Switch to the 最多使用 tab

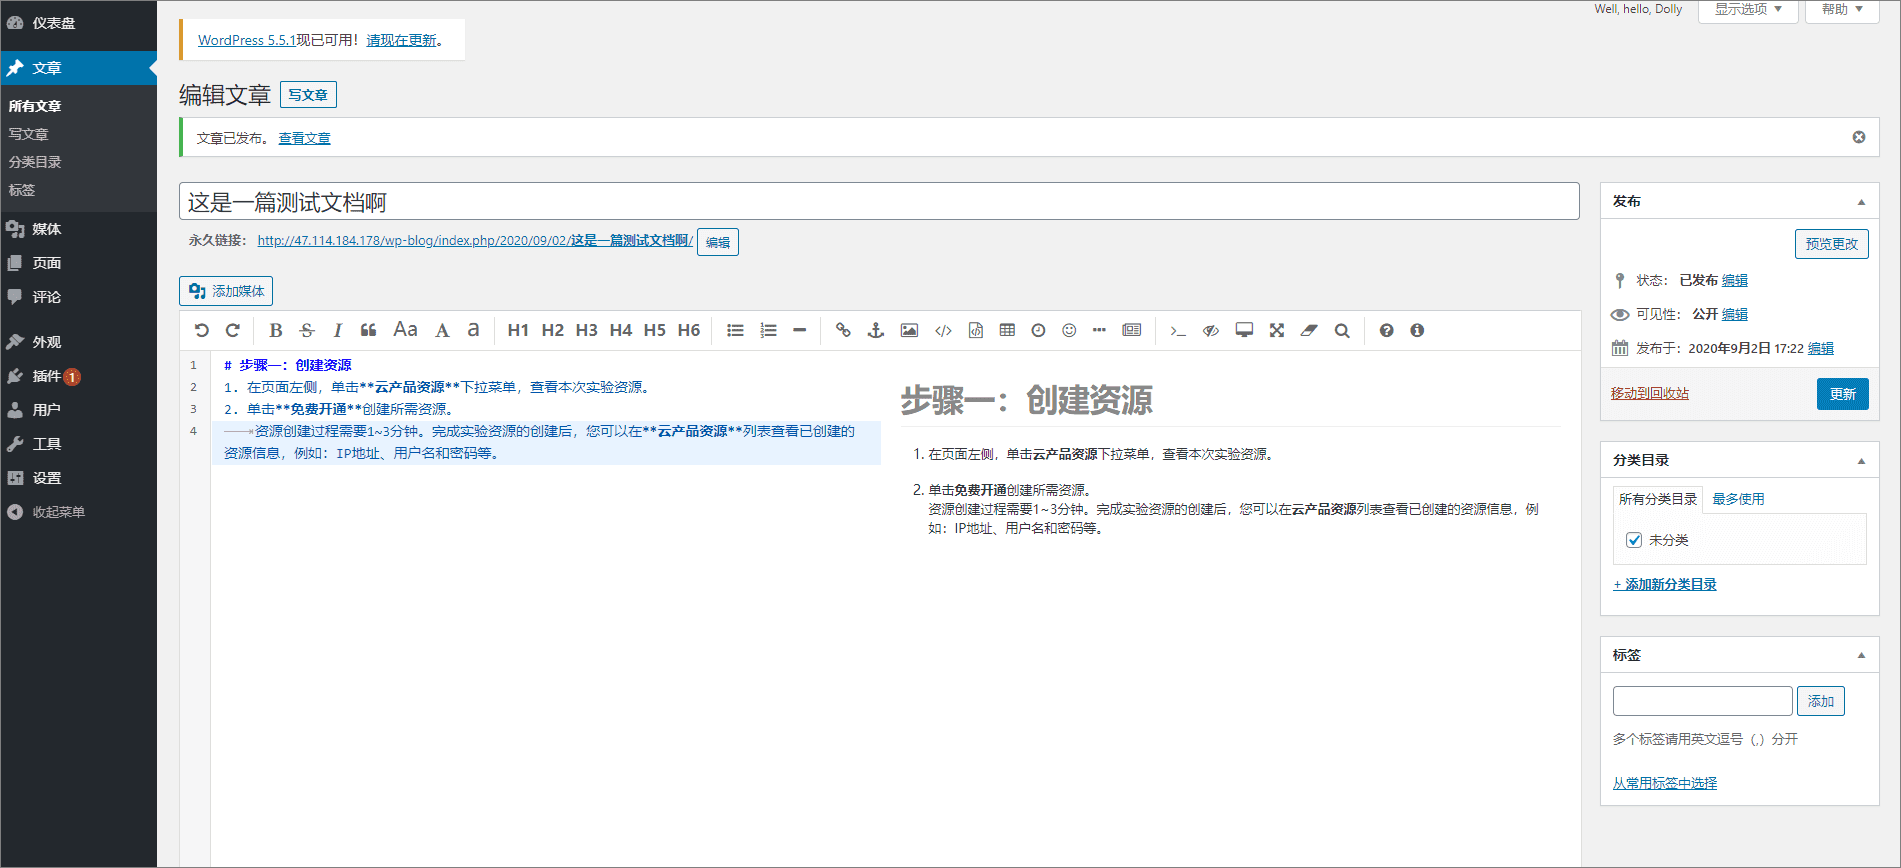[x=1738, y=499]
